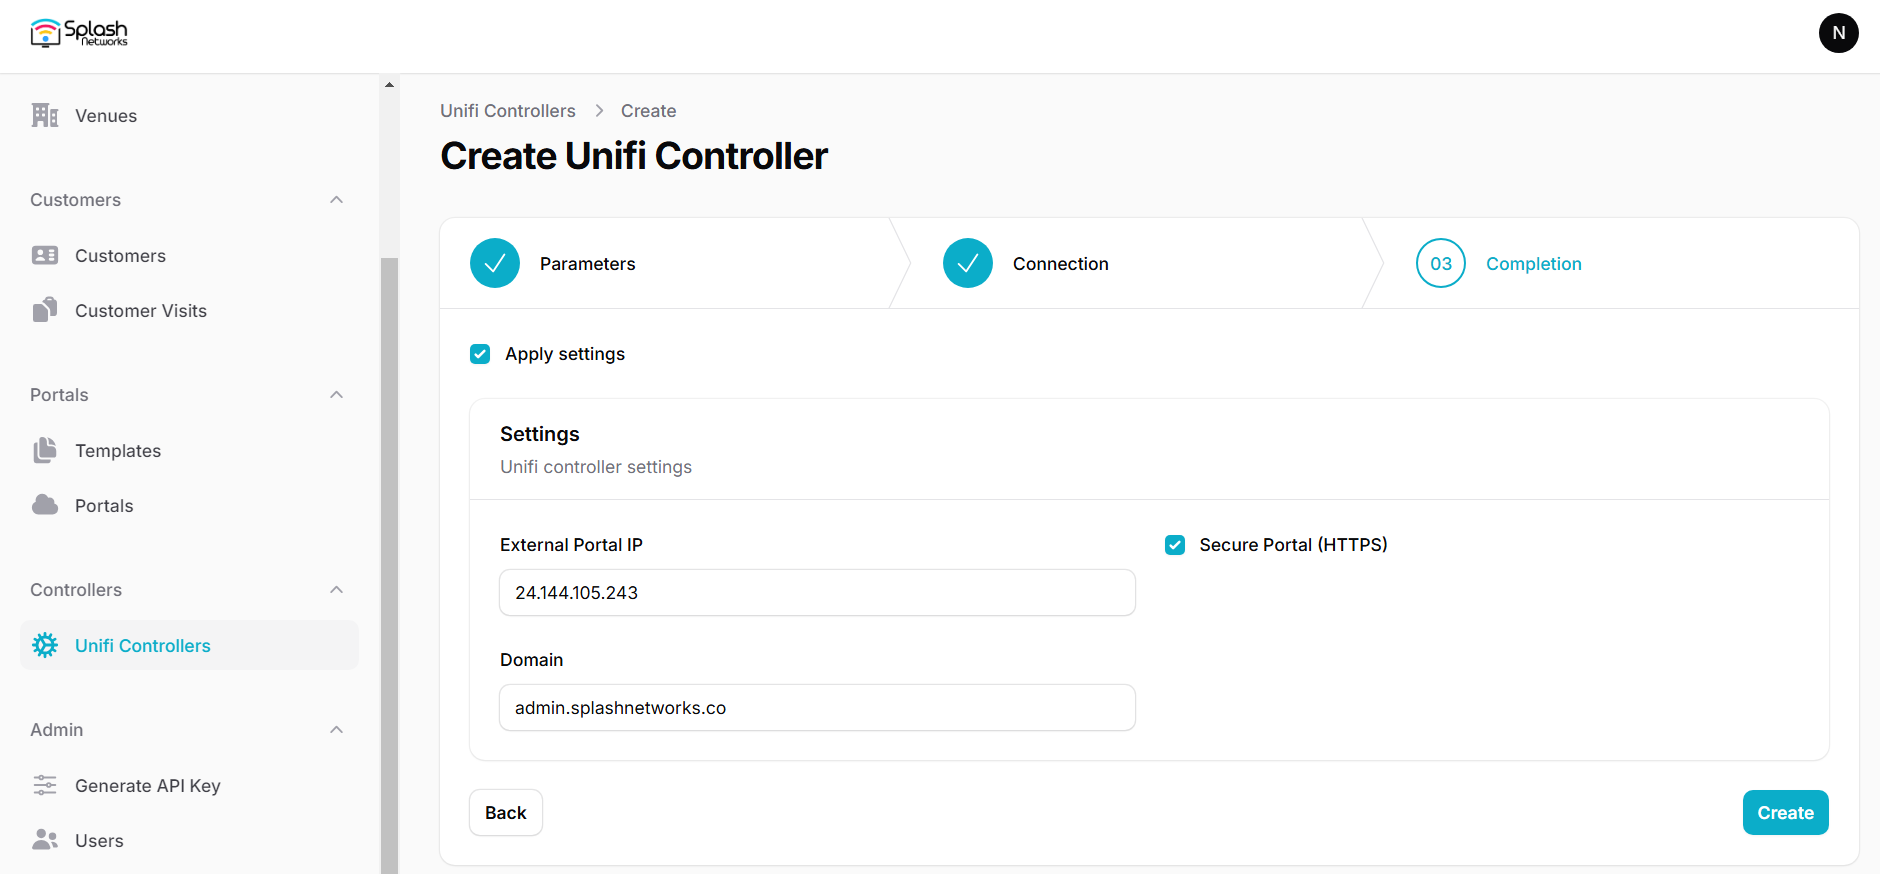Click the Templates documents icon
Screen dimensions: 1880x874
(x=45, y=450)
